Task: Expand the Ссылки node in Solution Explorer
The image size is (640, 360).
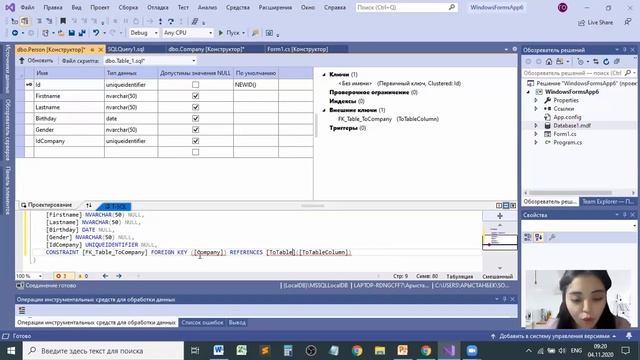Action: [x=536, y=109]
